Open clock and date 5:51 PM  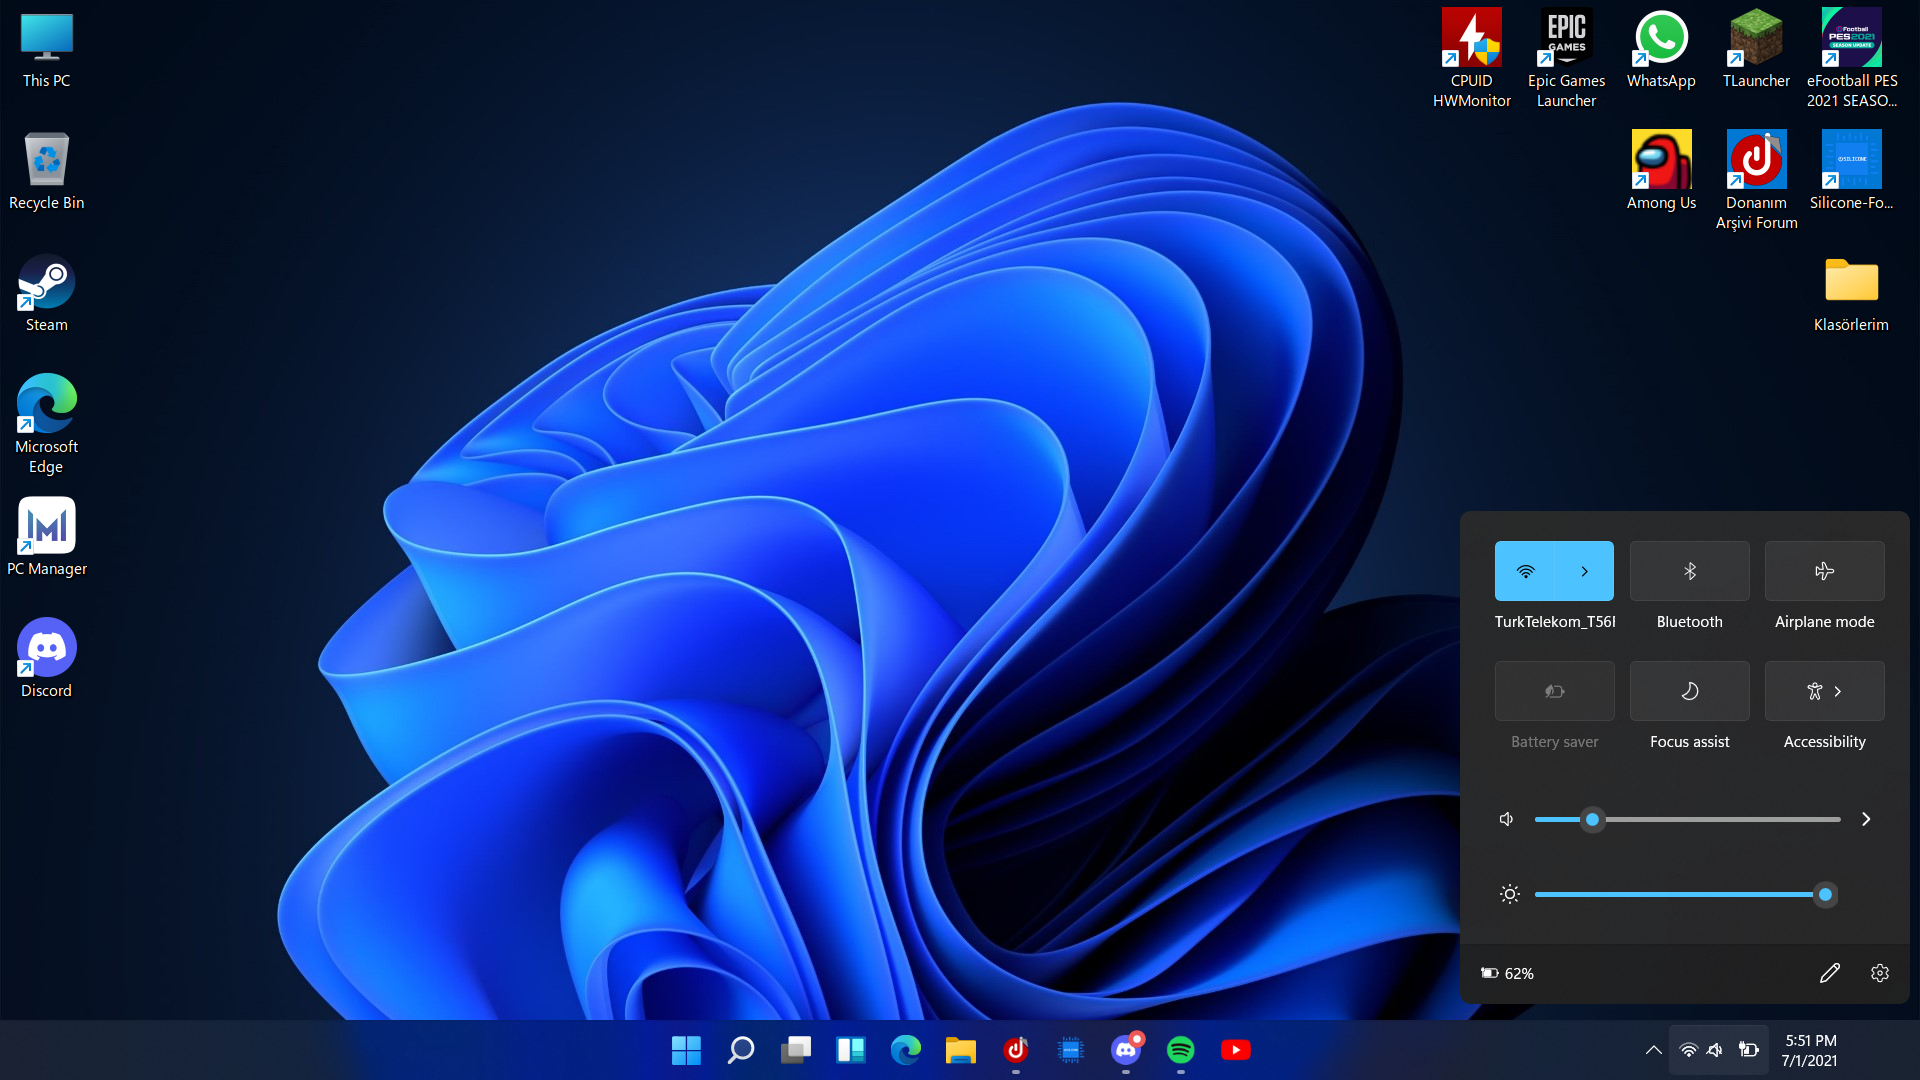click(x=1811, y=1050)
